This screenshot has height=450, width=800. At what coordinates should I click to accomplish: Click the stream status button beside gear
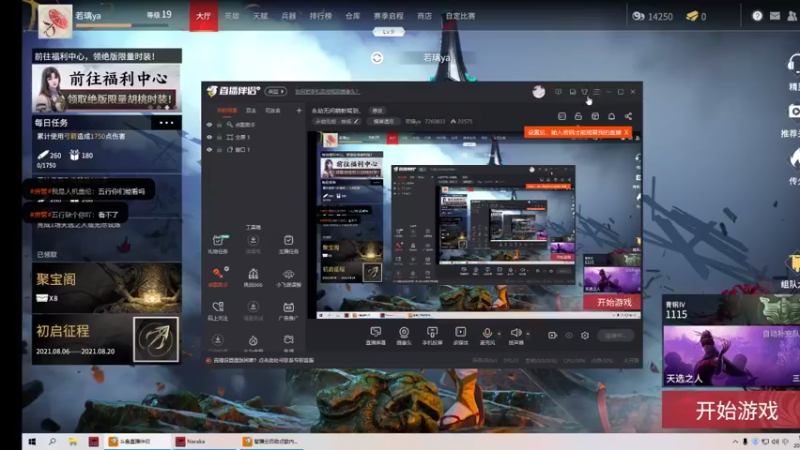pos(615,336)
